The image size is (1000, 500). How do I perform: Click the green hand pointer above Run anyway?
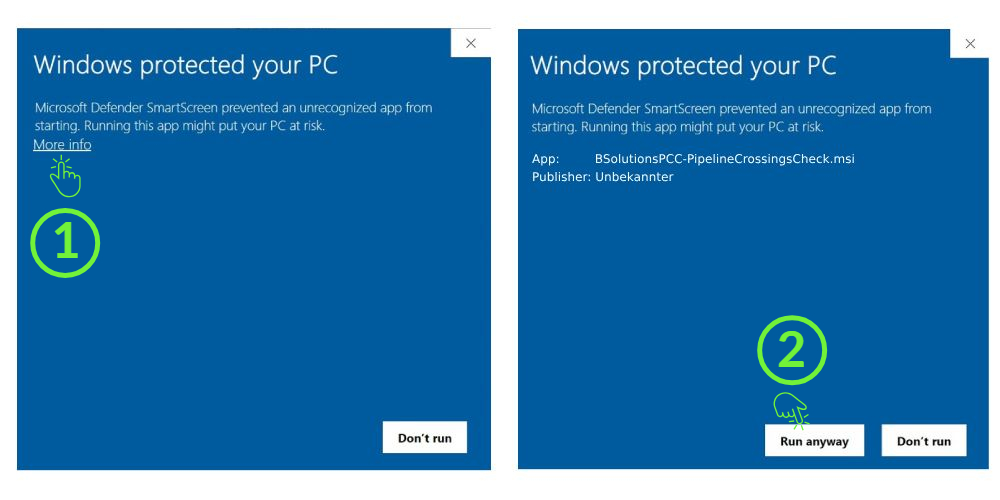coord(791,409)
